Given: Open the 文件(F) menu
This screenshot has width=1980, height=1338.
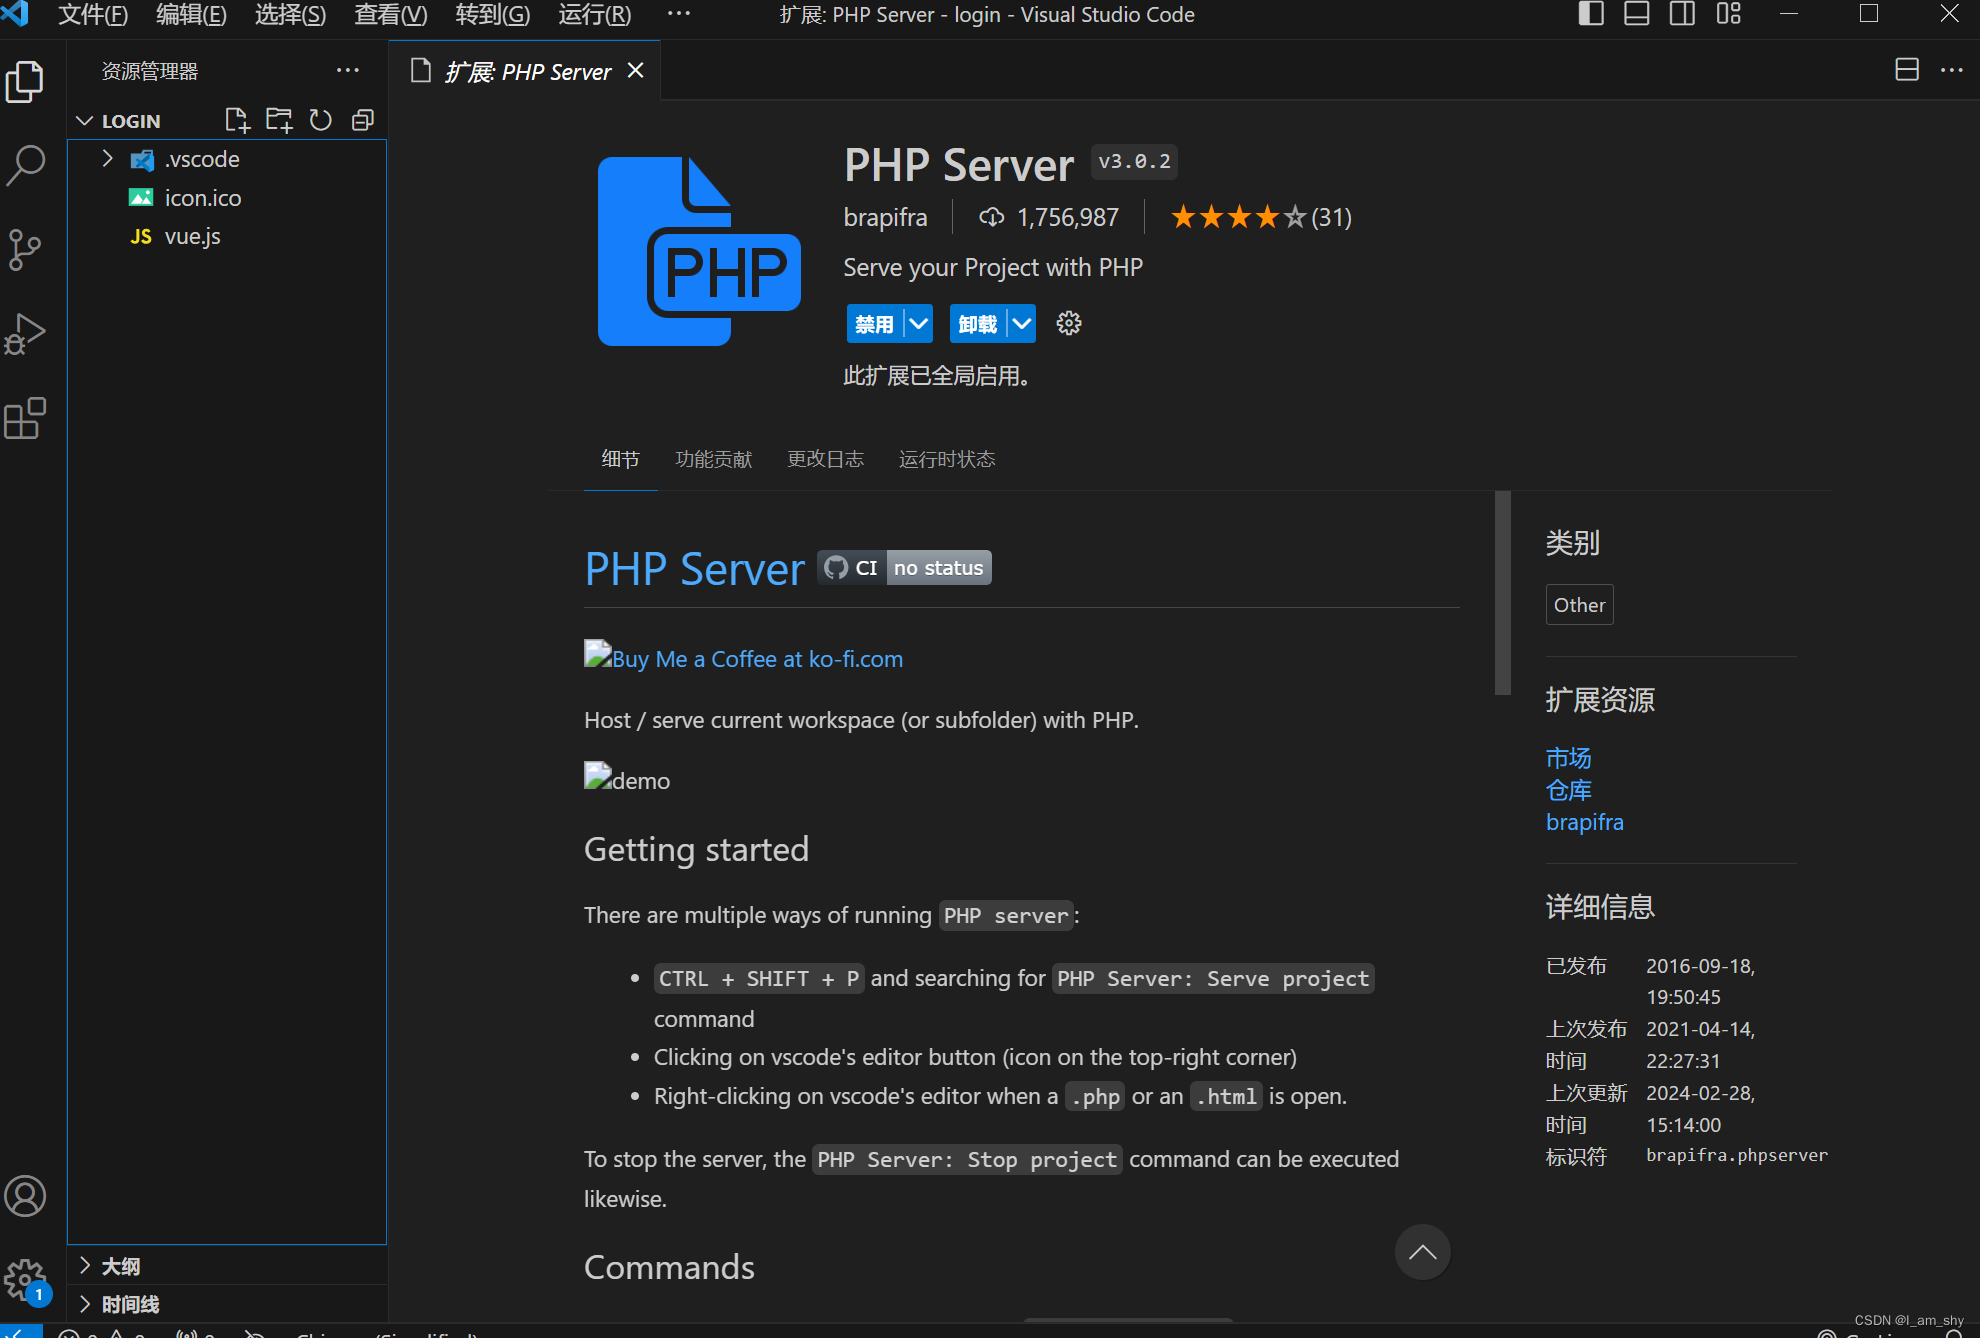Looking at the screenshot, I should 93,14.
